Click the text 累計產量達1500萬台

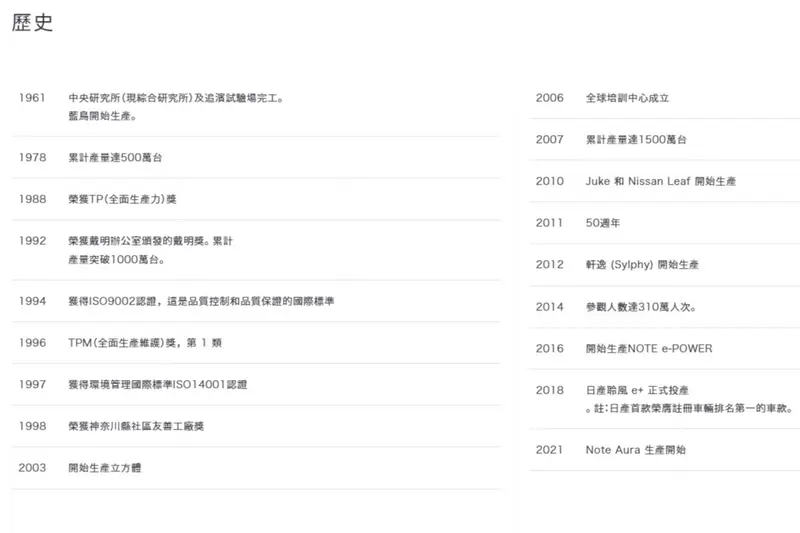coord(636,139)
